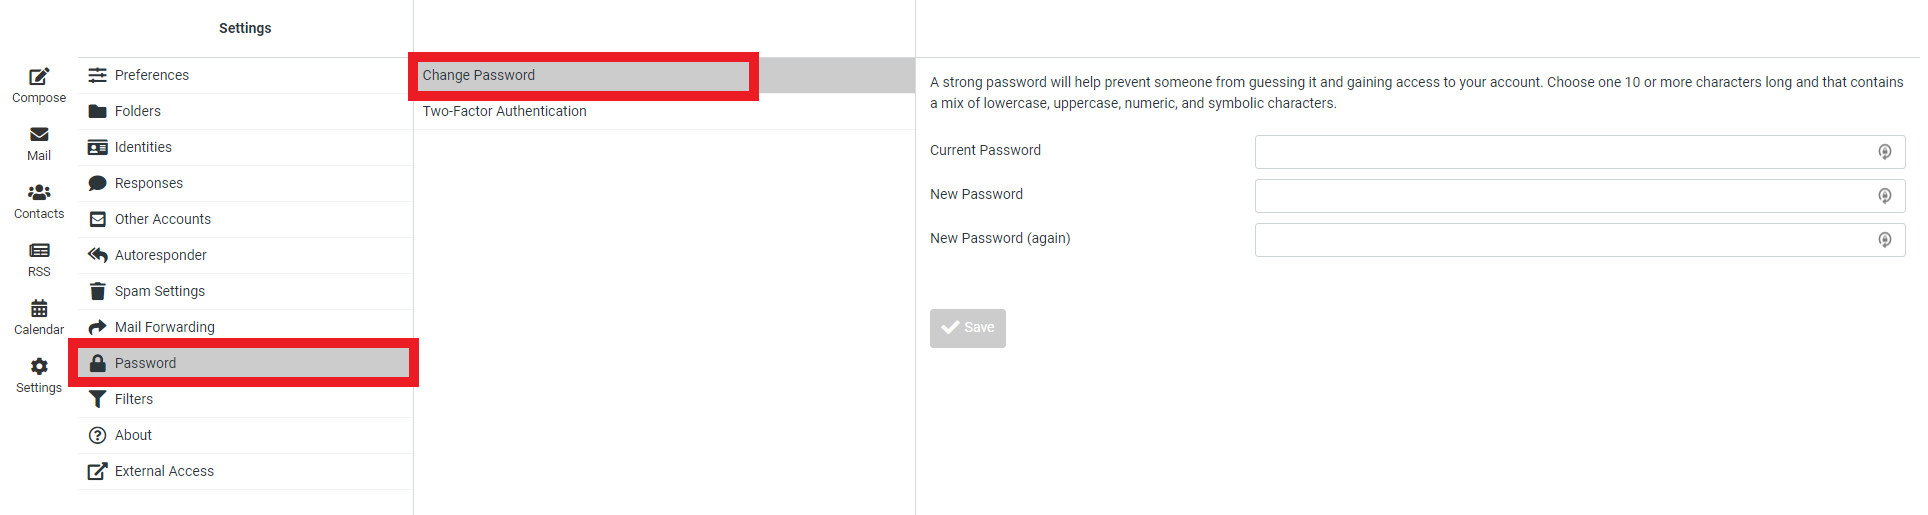This screenshot has width=1928, height=515.
Task: Focus the Current Password input field
Action: click(x=1579, y=152)
